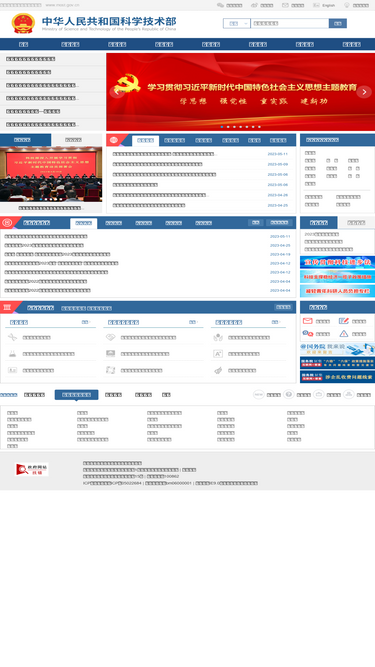The width and height of the screenshot is (375, 667).
Task: Click the blue search button
Action: (x=338, y=23)
